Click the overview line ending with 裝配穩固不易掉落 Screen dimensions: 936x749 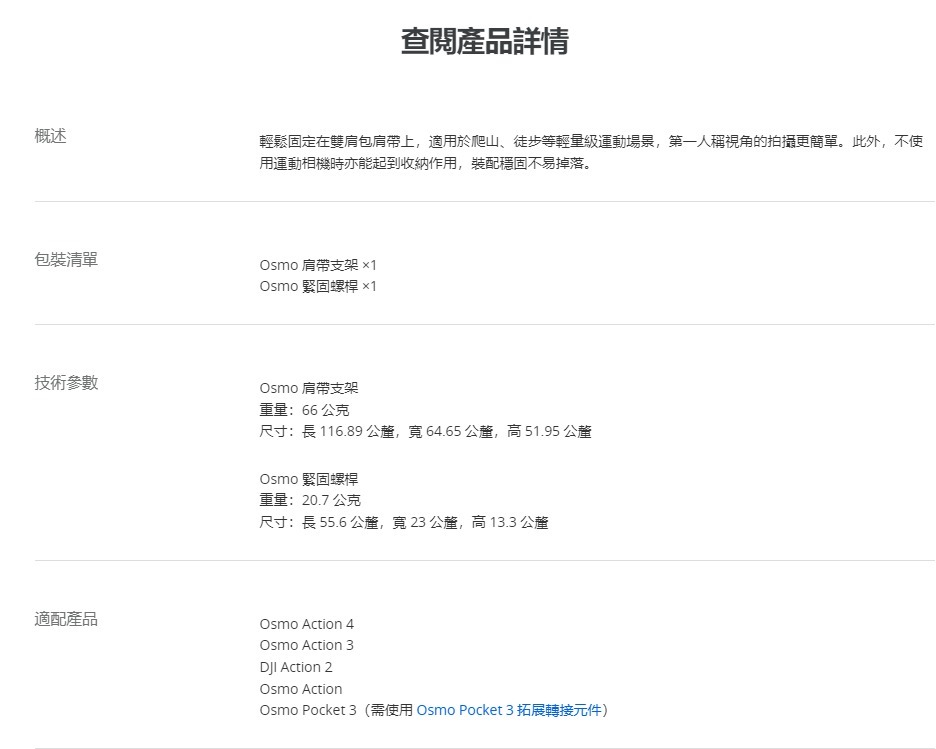tap(425, 163)
